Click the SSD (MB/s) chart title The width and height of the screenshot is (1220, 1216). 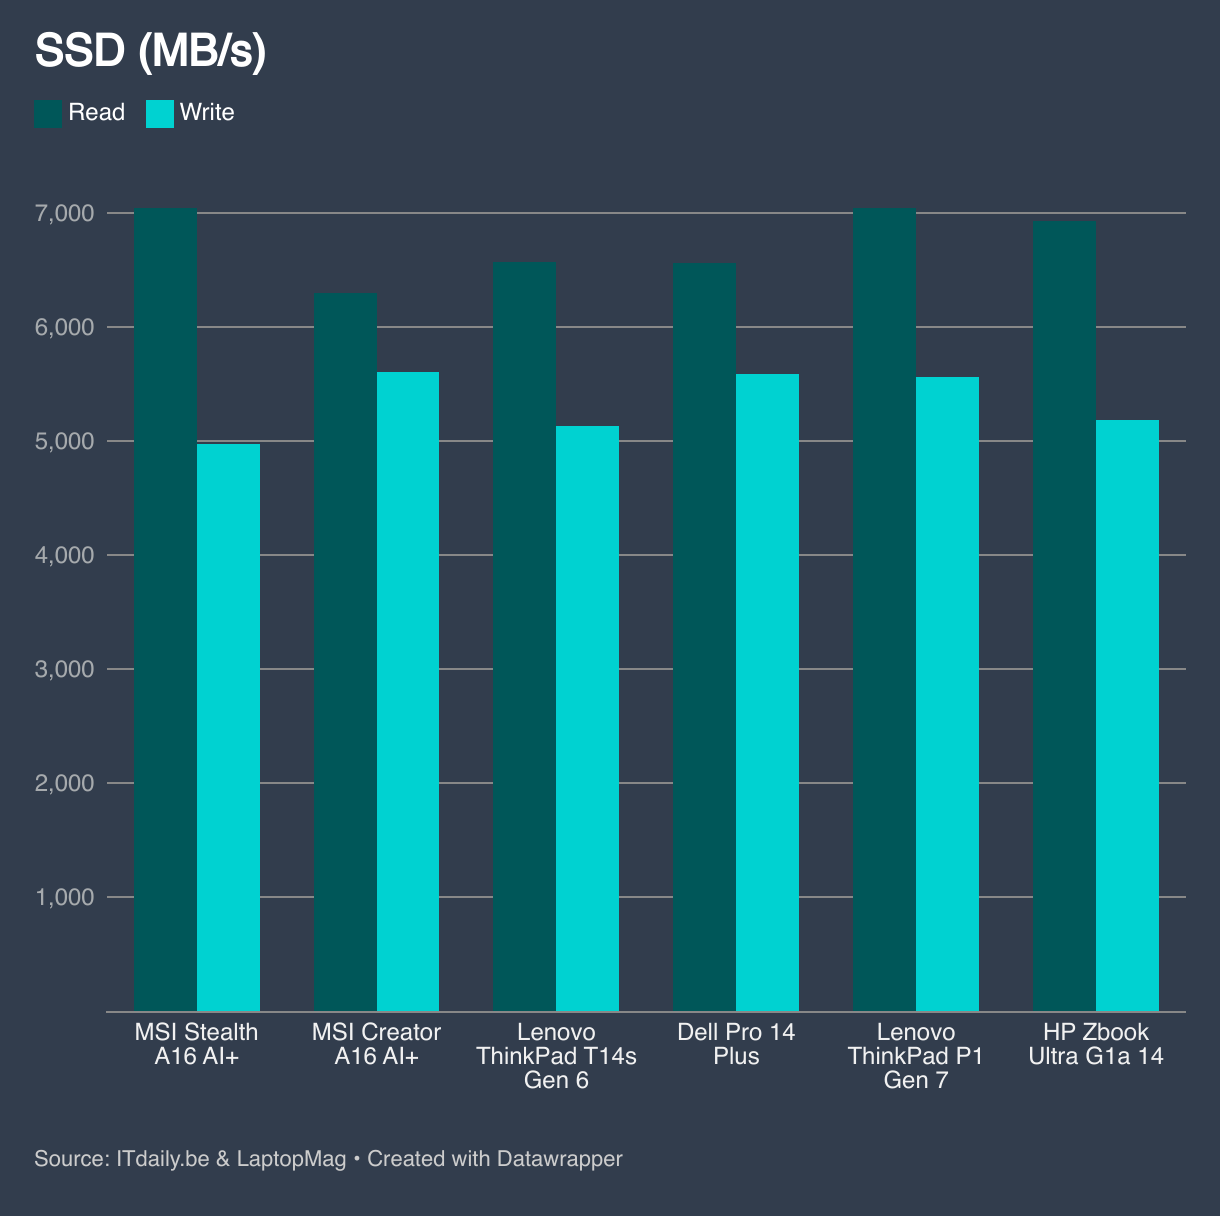coord(150,52)
